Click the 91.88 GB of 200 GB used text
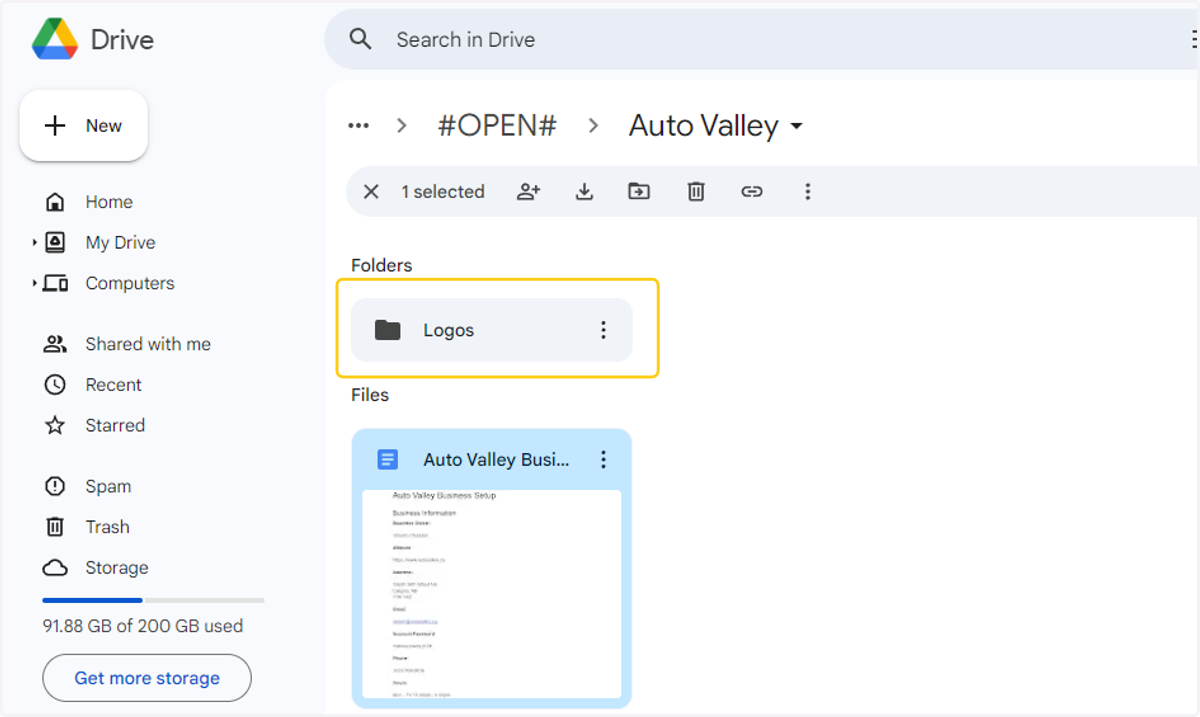 click(x=143, y=627)
